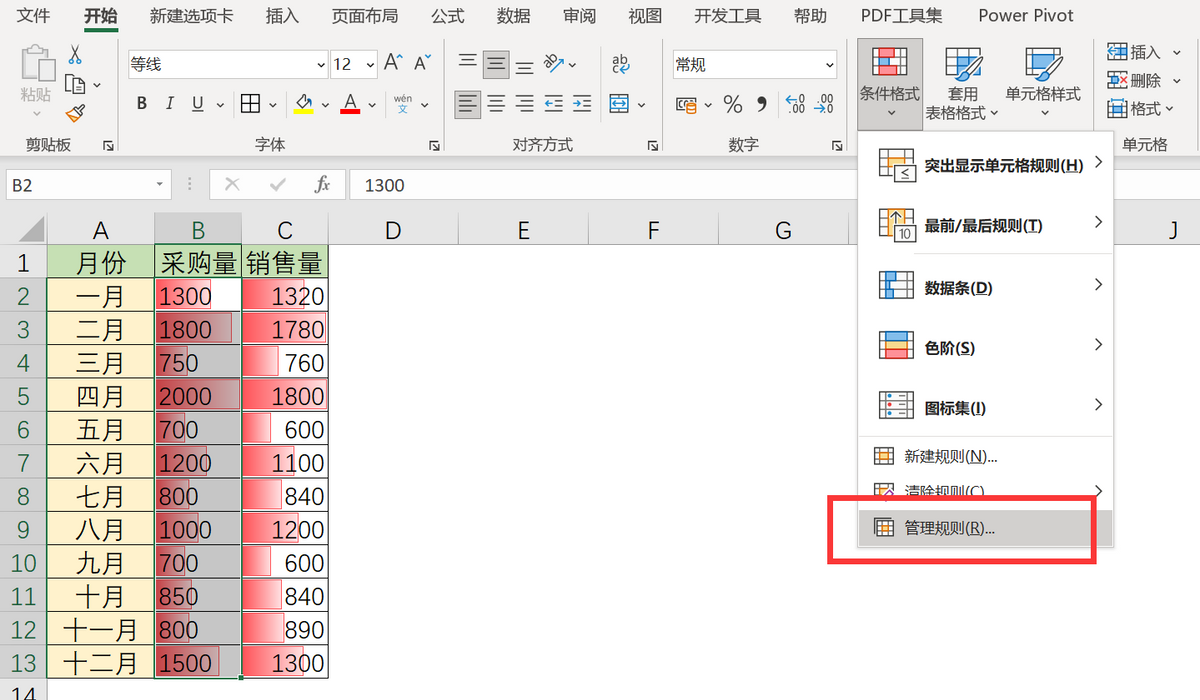Image resolution: width=1200 pixels, height=700 pixels.
Task: Expand the underline style dropdown arrow
Action: [x=219, y=104]
